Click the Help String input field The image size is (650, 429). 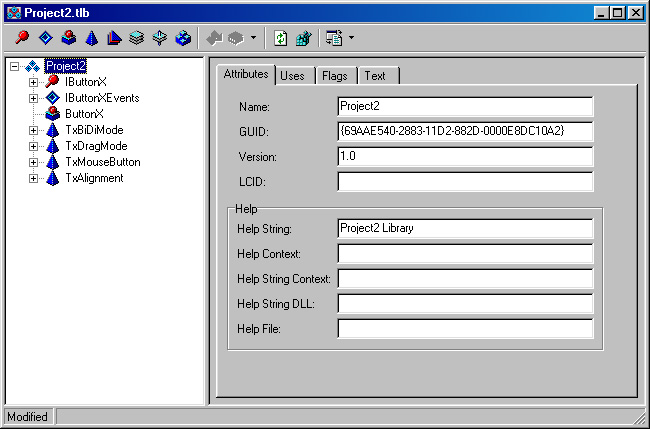tap(465, 228)
